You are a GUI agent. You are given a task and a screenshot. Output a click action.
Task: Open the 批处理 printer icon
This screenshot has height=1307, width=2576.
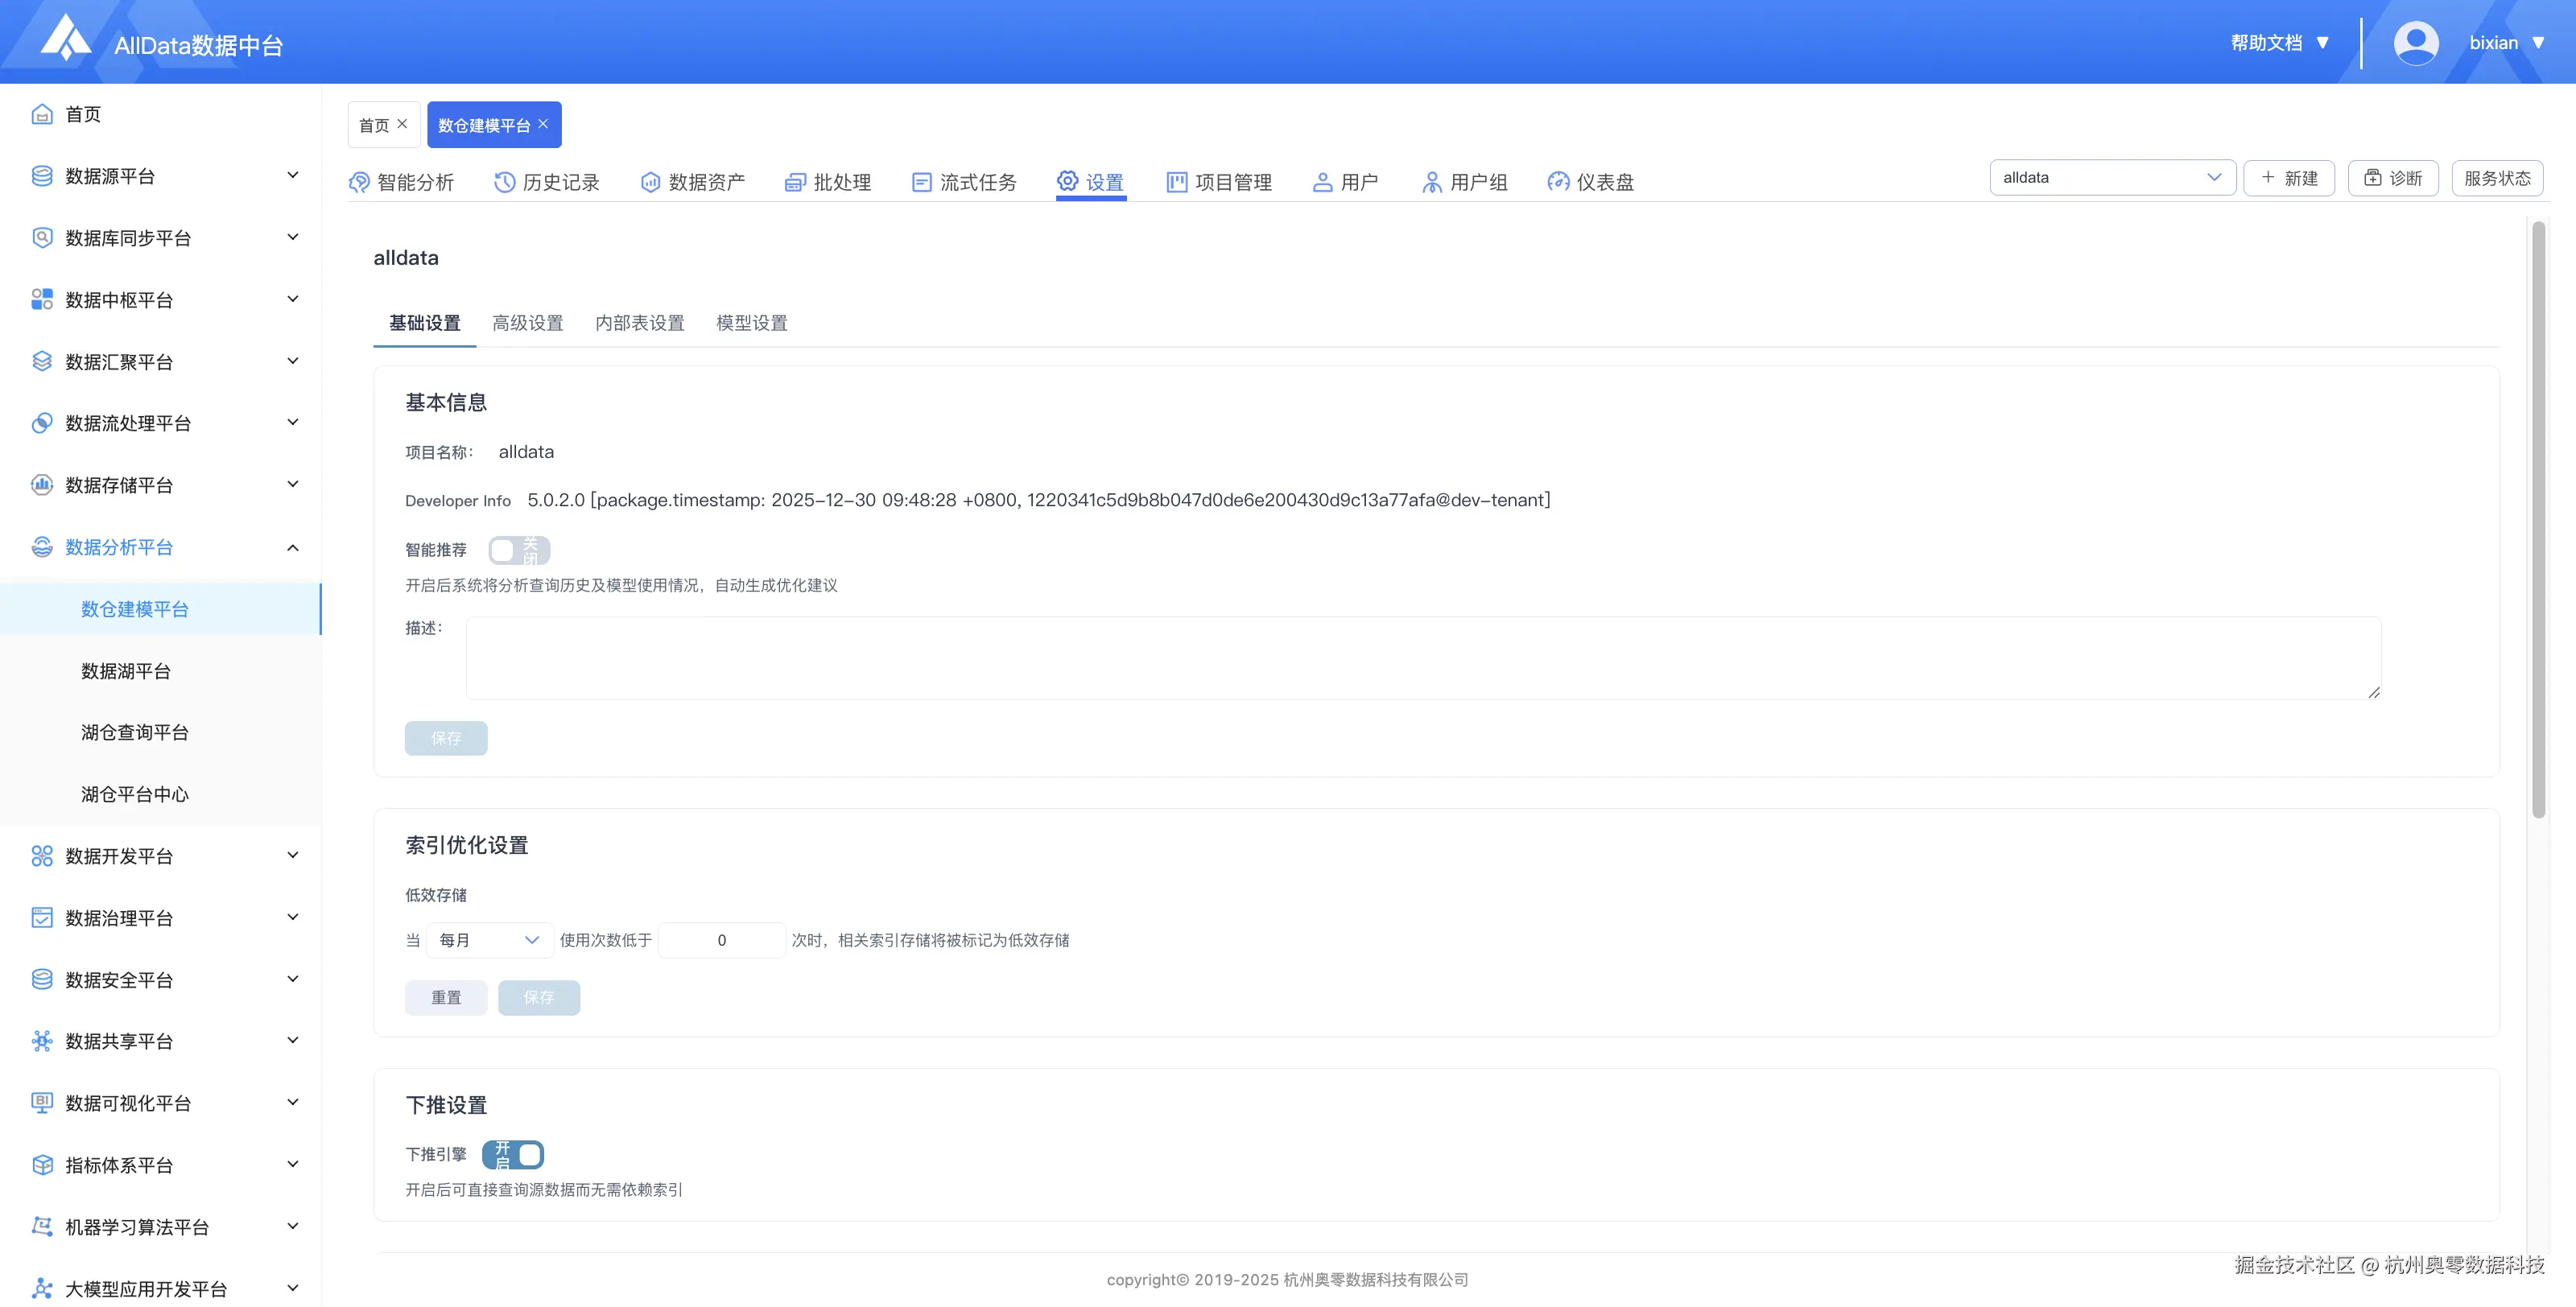[795, 182]
